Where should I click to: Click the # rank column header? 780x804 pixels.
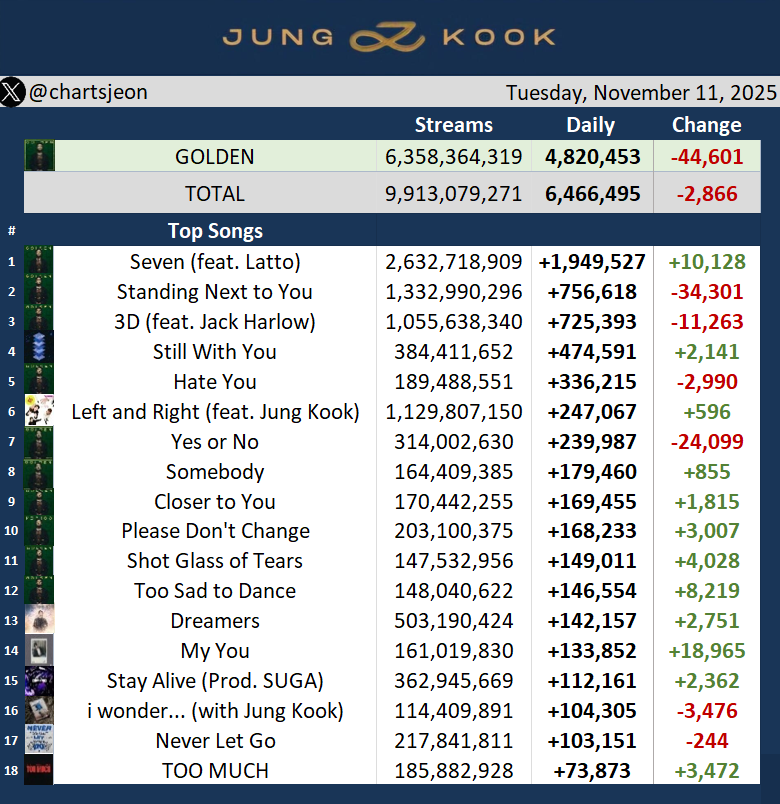[x=11, y=231]
